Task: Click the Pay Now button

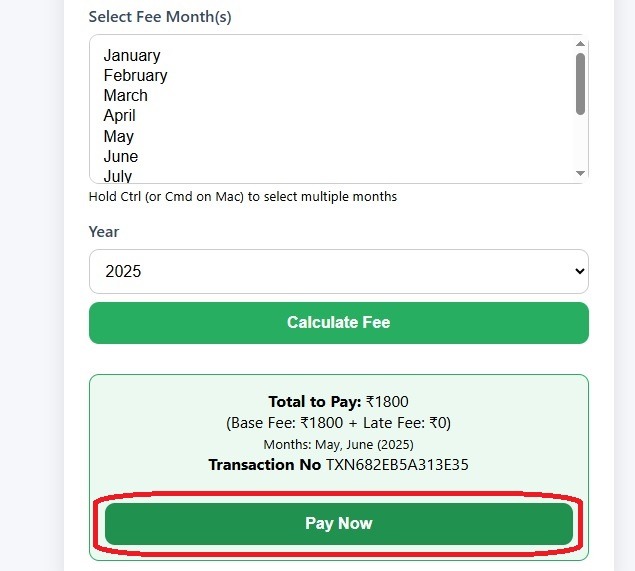Action: (339, 524)
